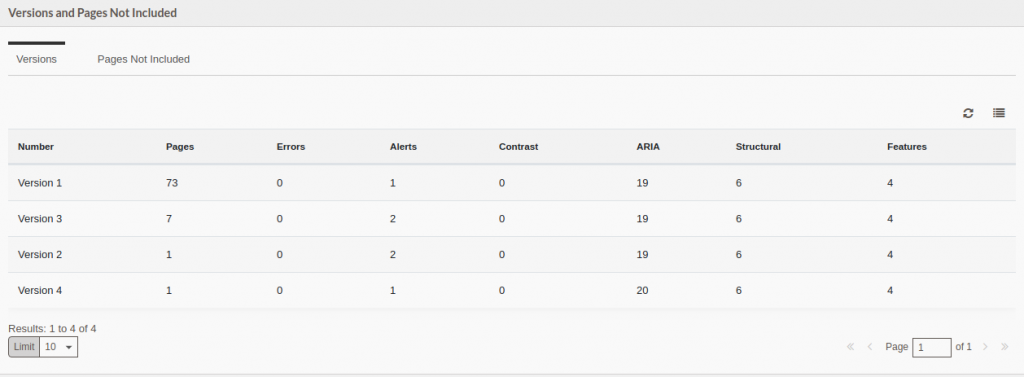Select the Version 2 row
1024x377 pixels.
pos(511,255)
